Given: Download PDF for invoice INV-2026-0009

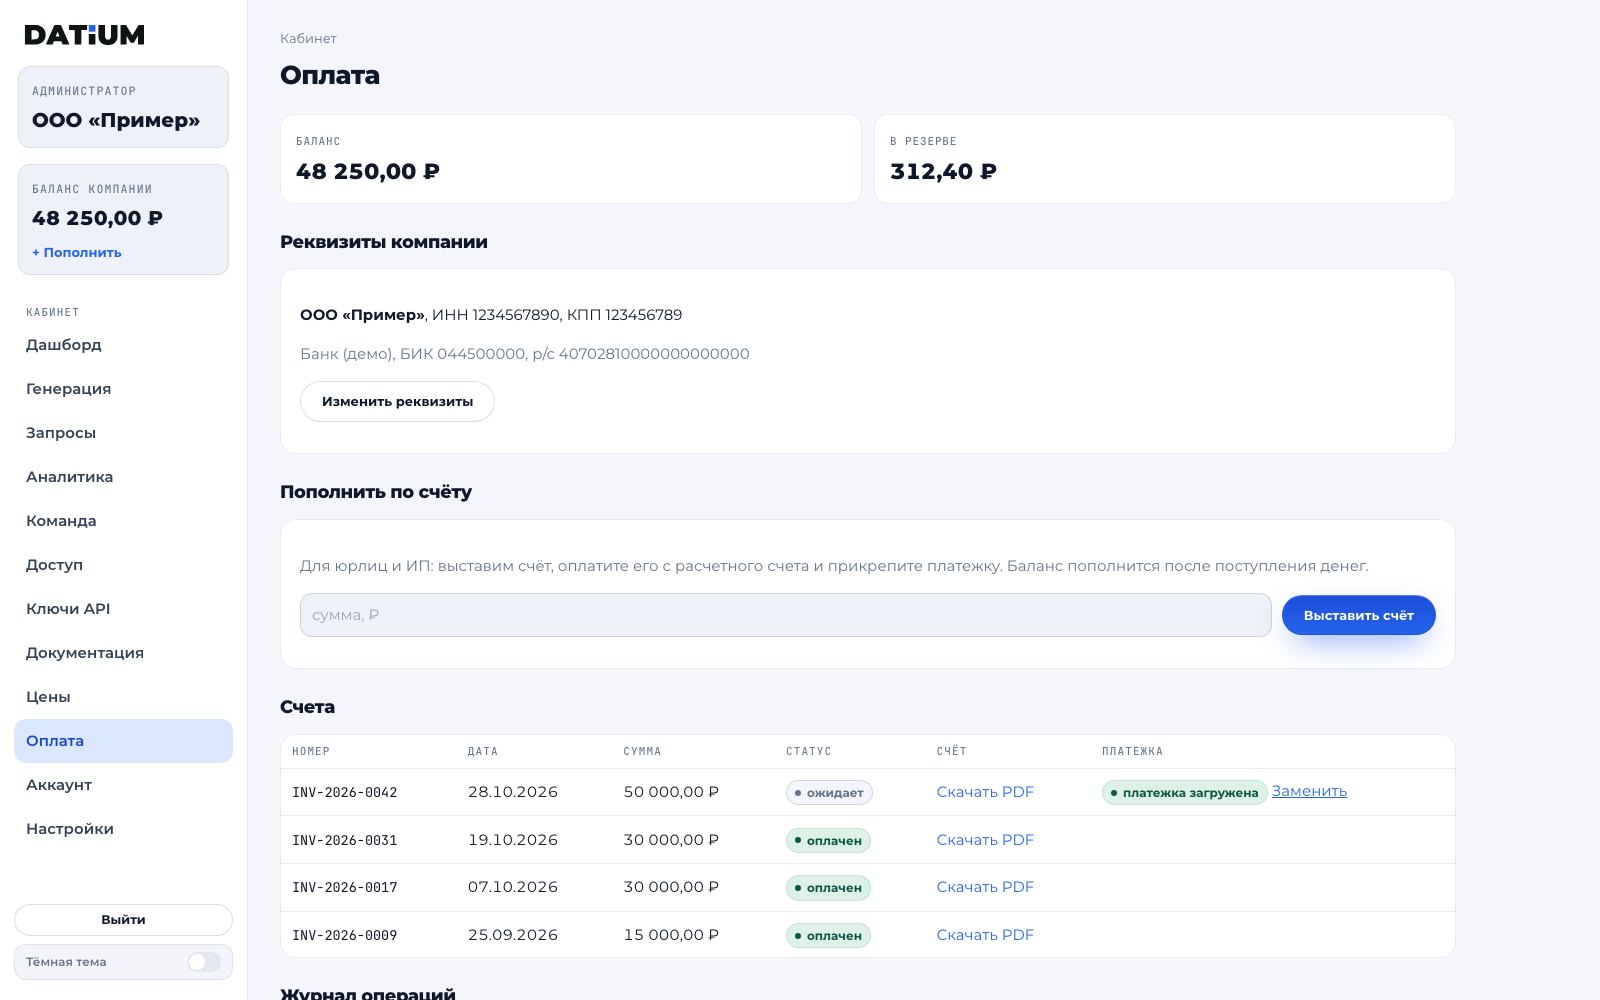Looking at the screenshot, I should coord(985,935).
